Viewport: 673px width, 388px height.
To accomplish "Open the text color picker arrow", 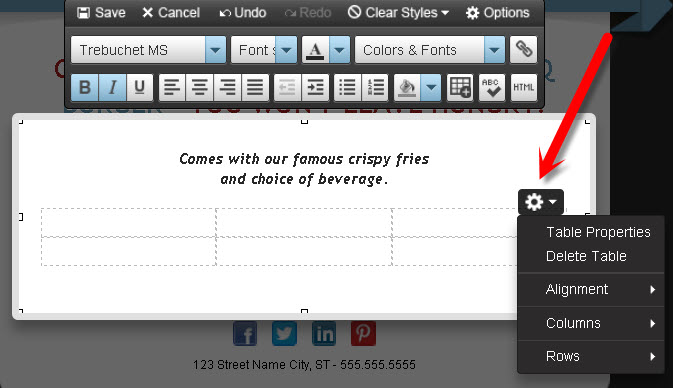I will click(x=339, y=50).
